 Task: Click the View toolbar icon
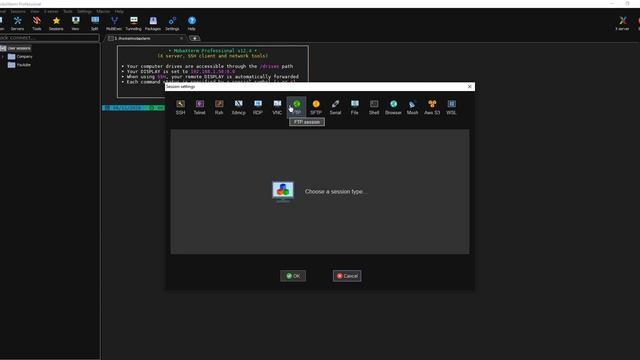76,23
